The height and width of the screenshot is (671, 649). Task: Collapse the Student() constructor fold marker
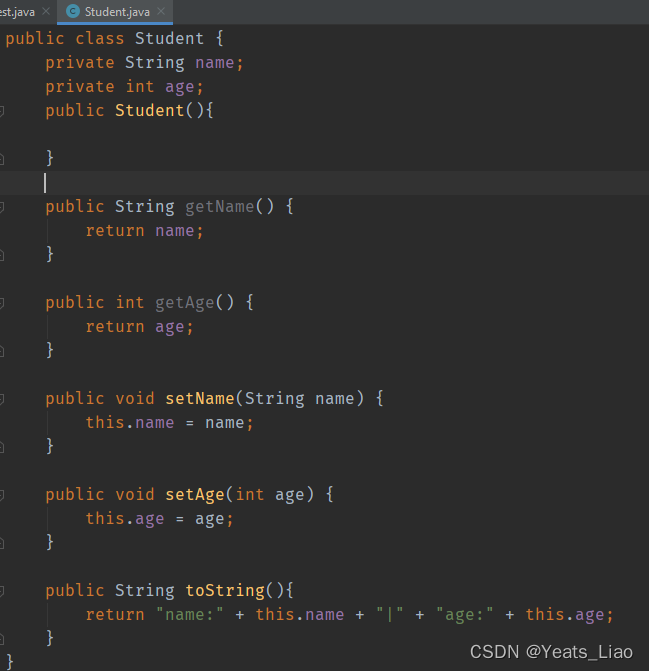tap(2, 111)
